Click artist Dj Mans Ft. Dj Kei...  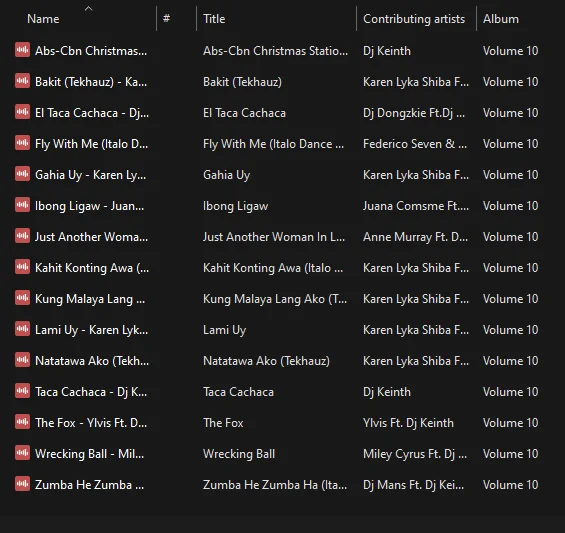(413, 485)
